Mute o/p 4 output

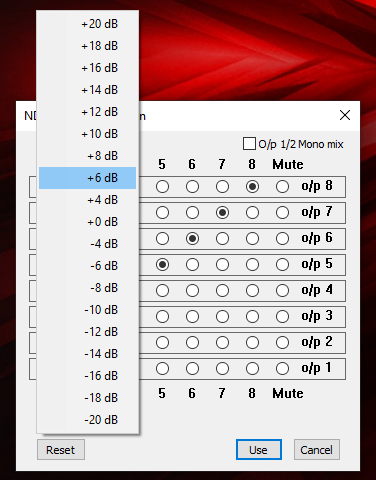282,291
